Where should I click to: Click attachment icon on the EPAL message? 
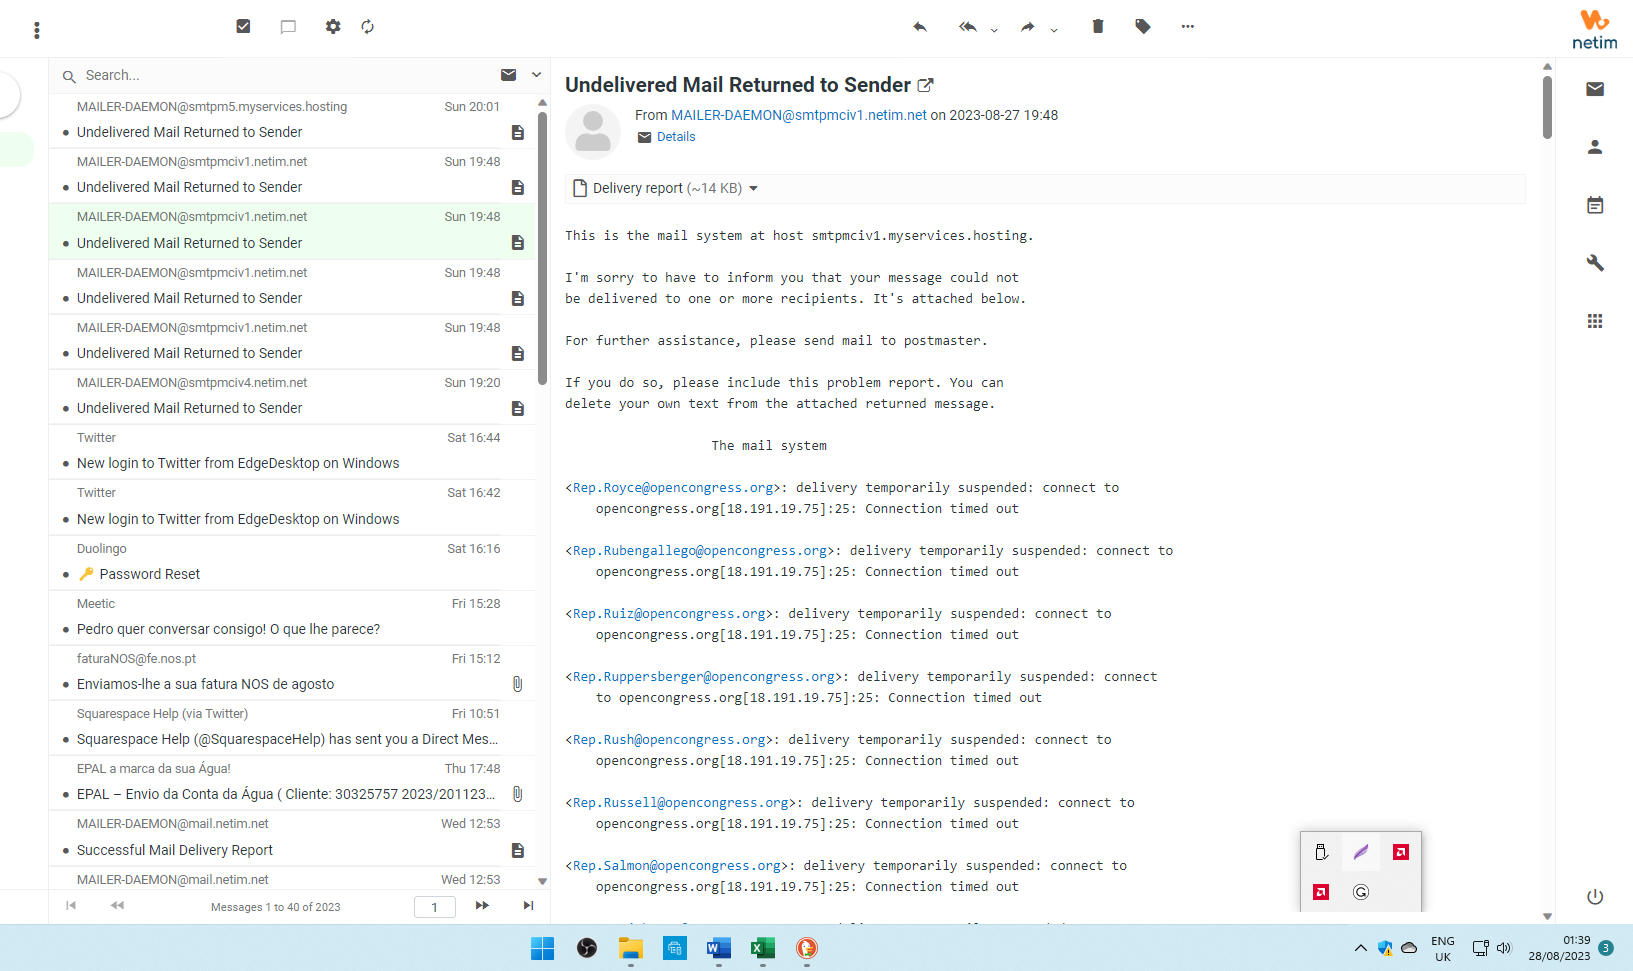point(517,794)
